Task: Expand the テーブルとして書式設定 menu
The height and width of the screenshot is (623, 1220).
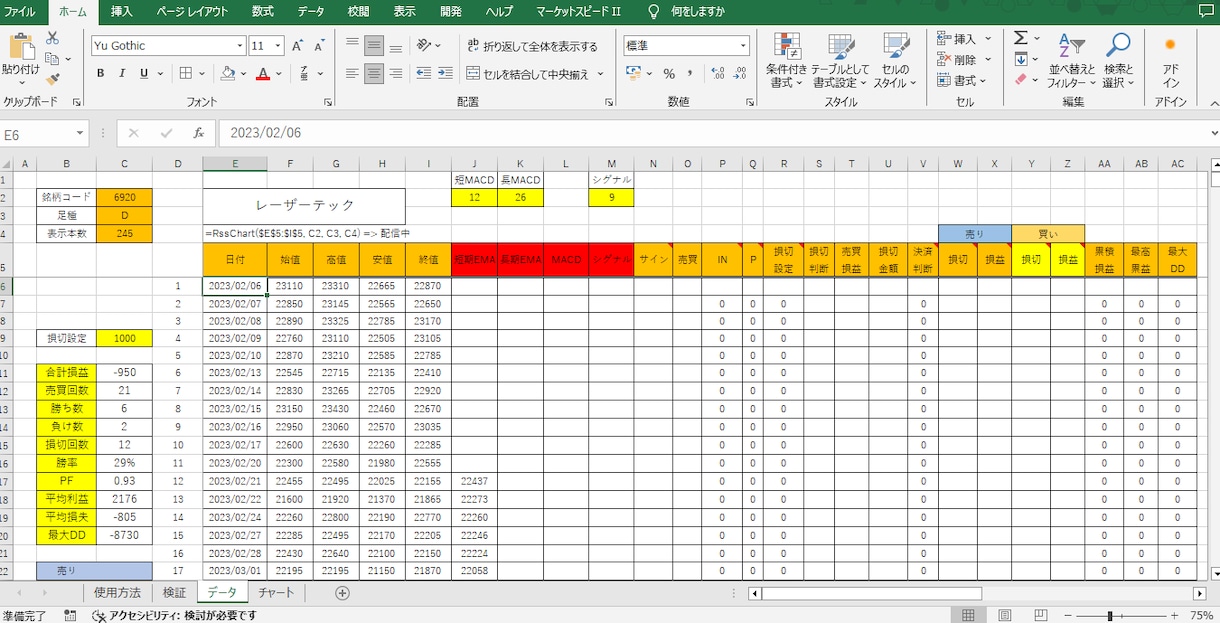Action: 841,60
